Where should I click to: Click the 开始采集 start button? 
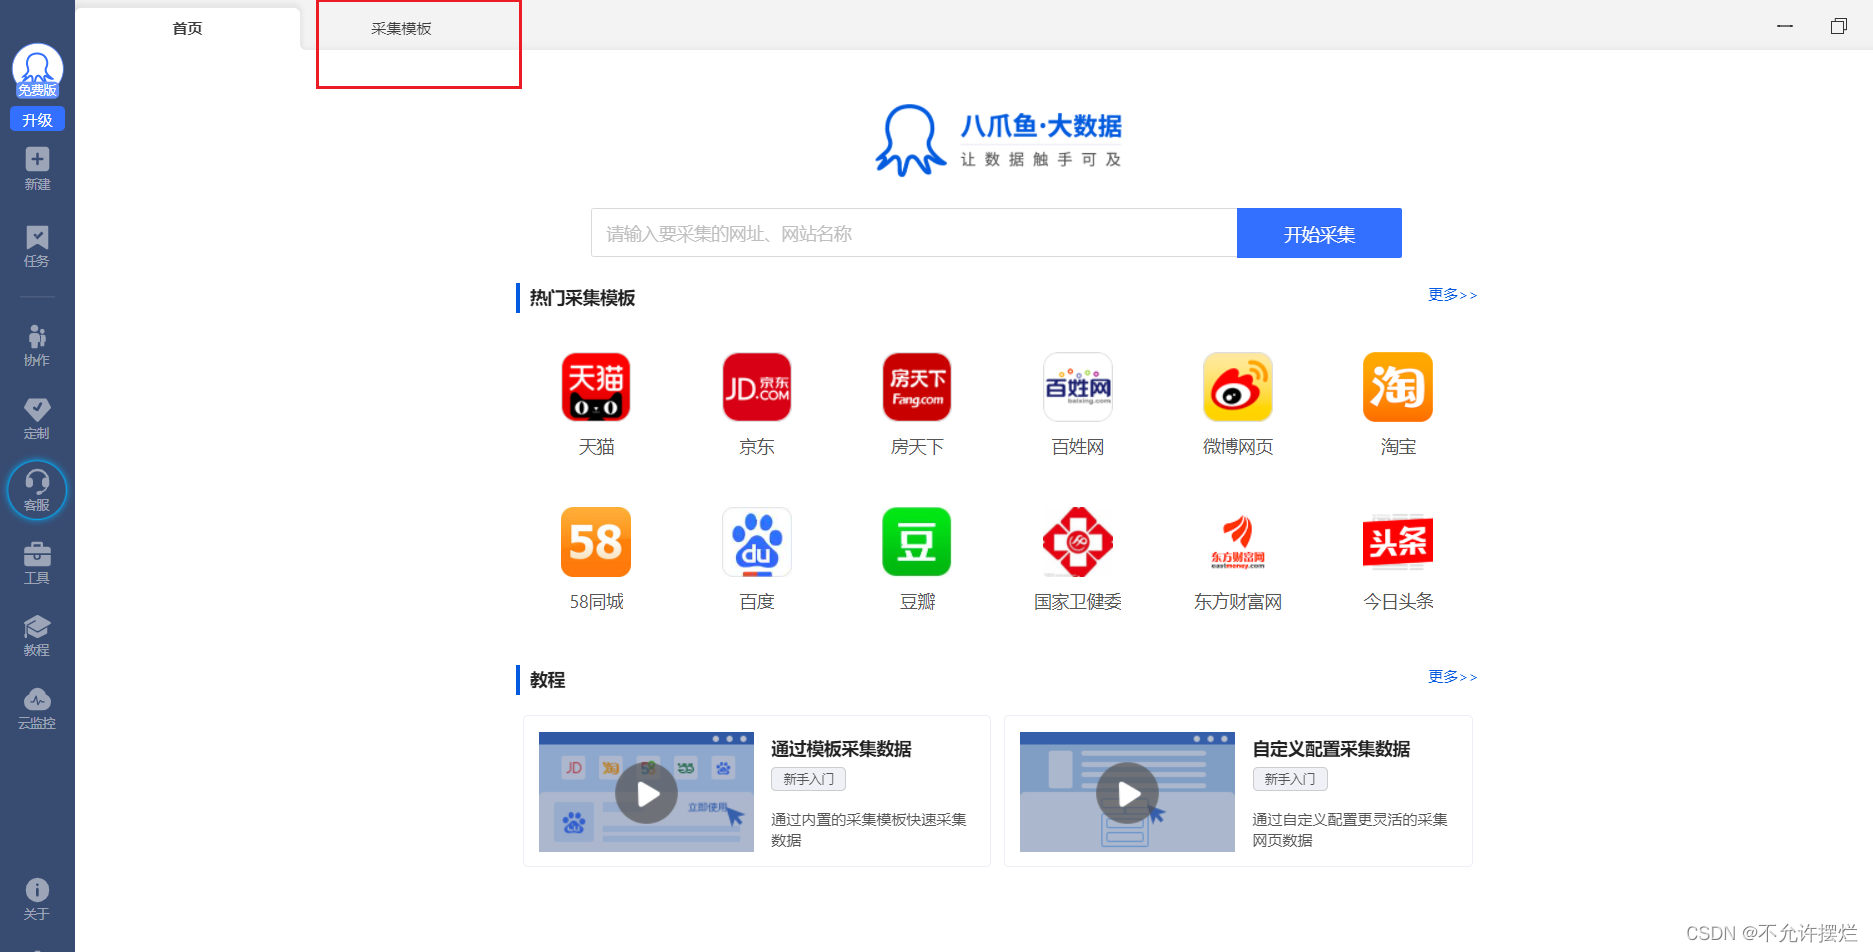click(x=1319, y=233)
